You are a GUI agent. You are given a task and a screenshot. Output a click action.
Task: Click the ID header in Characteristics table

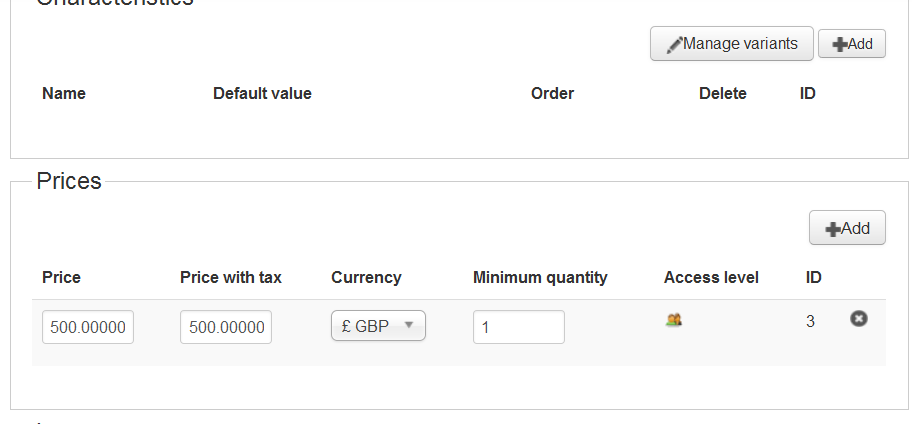tap(808, 93)
